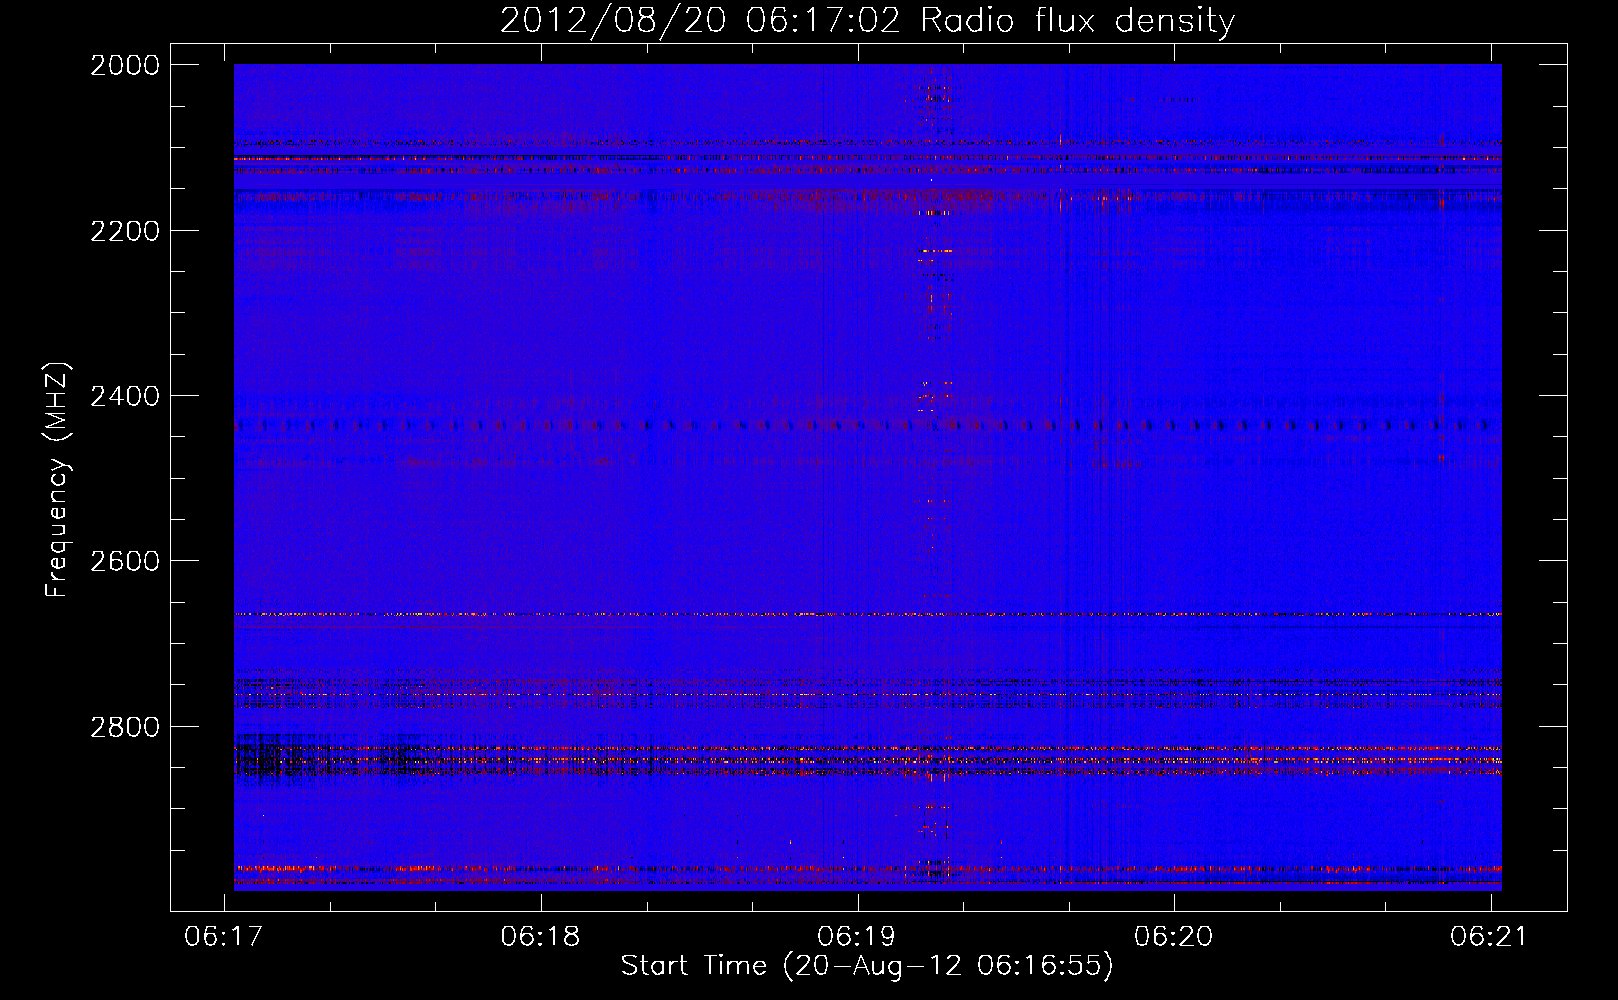Click the 2400 frequency tick label
1618x1000 pixels.
pyautogui.click(x=125, y=396)
